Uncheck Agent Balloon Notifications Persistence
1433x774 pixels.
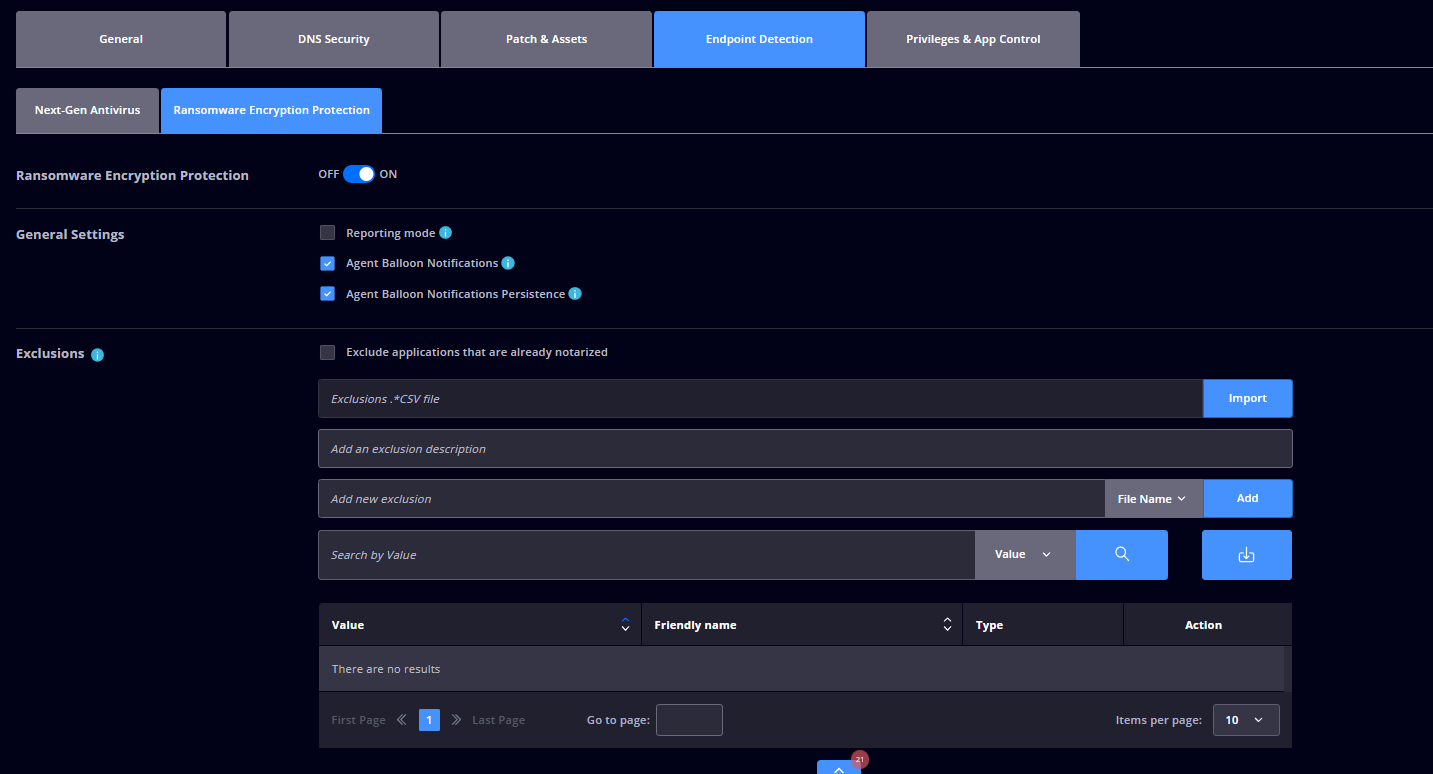point(327,294)
